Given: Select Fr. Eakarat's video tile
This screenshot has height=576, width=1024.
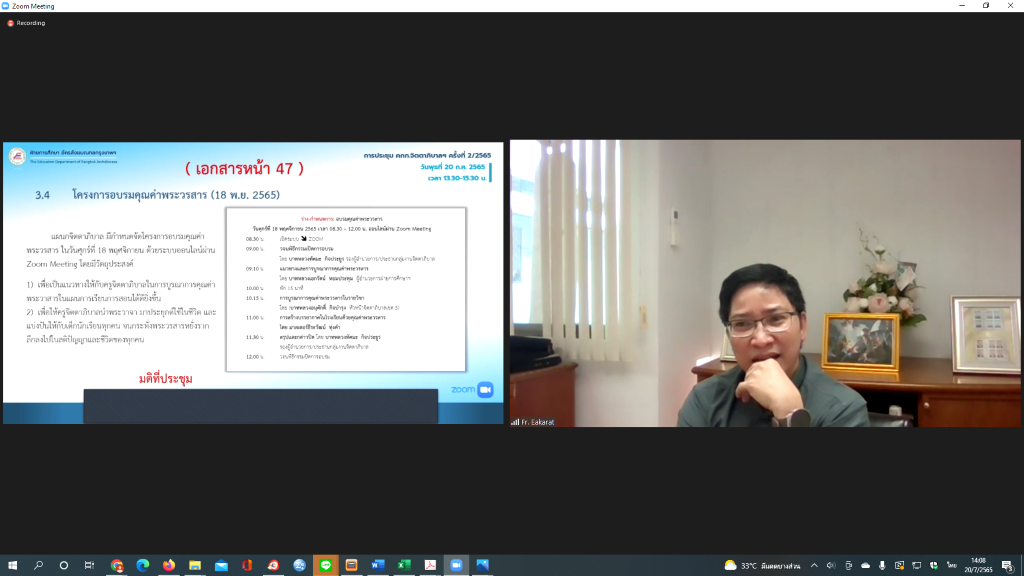Looking at the screenshot, I should [765, 283].
